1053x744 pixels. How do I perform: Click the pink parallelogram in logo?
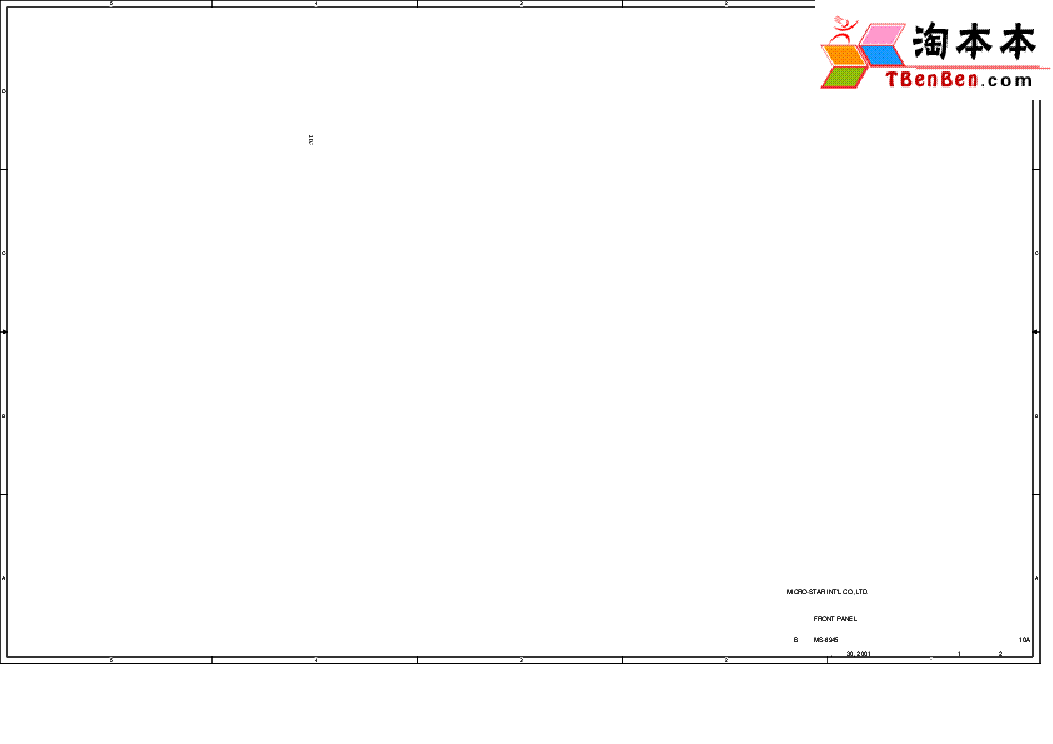click(881, 35)
